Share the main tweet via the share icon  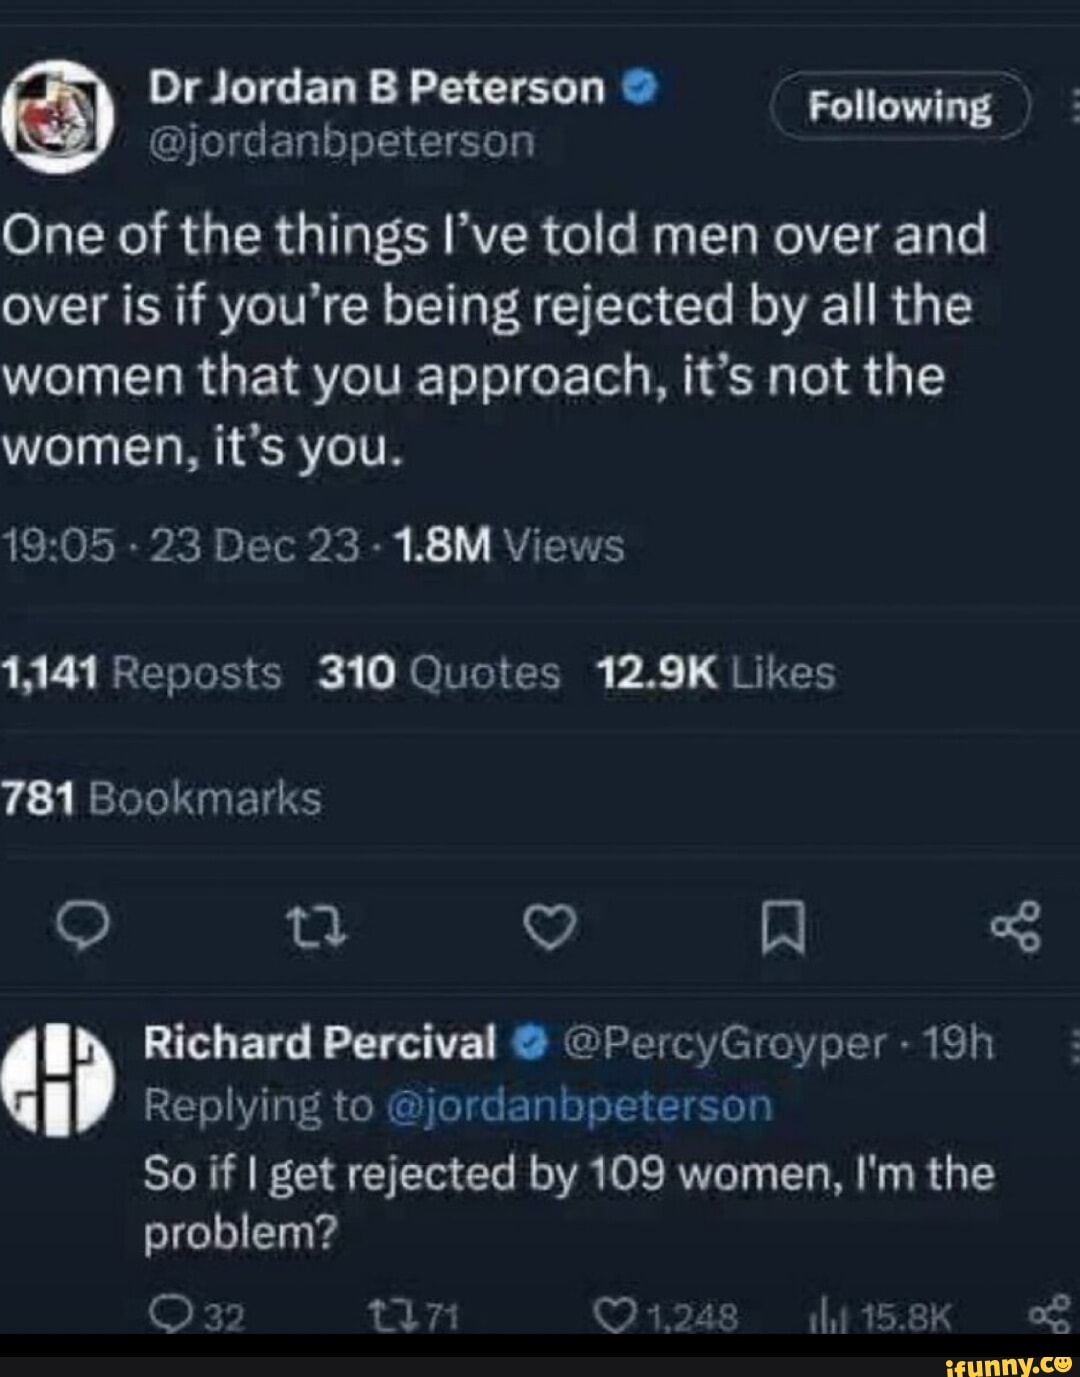coord(1016,928)
